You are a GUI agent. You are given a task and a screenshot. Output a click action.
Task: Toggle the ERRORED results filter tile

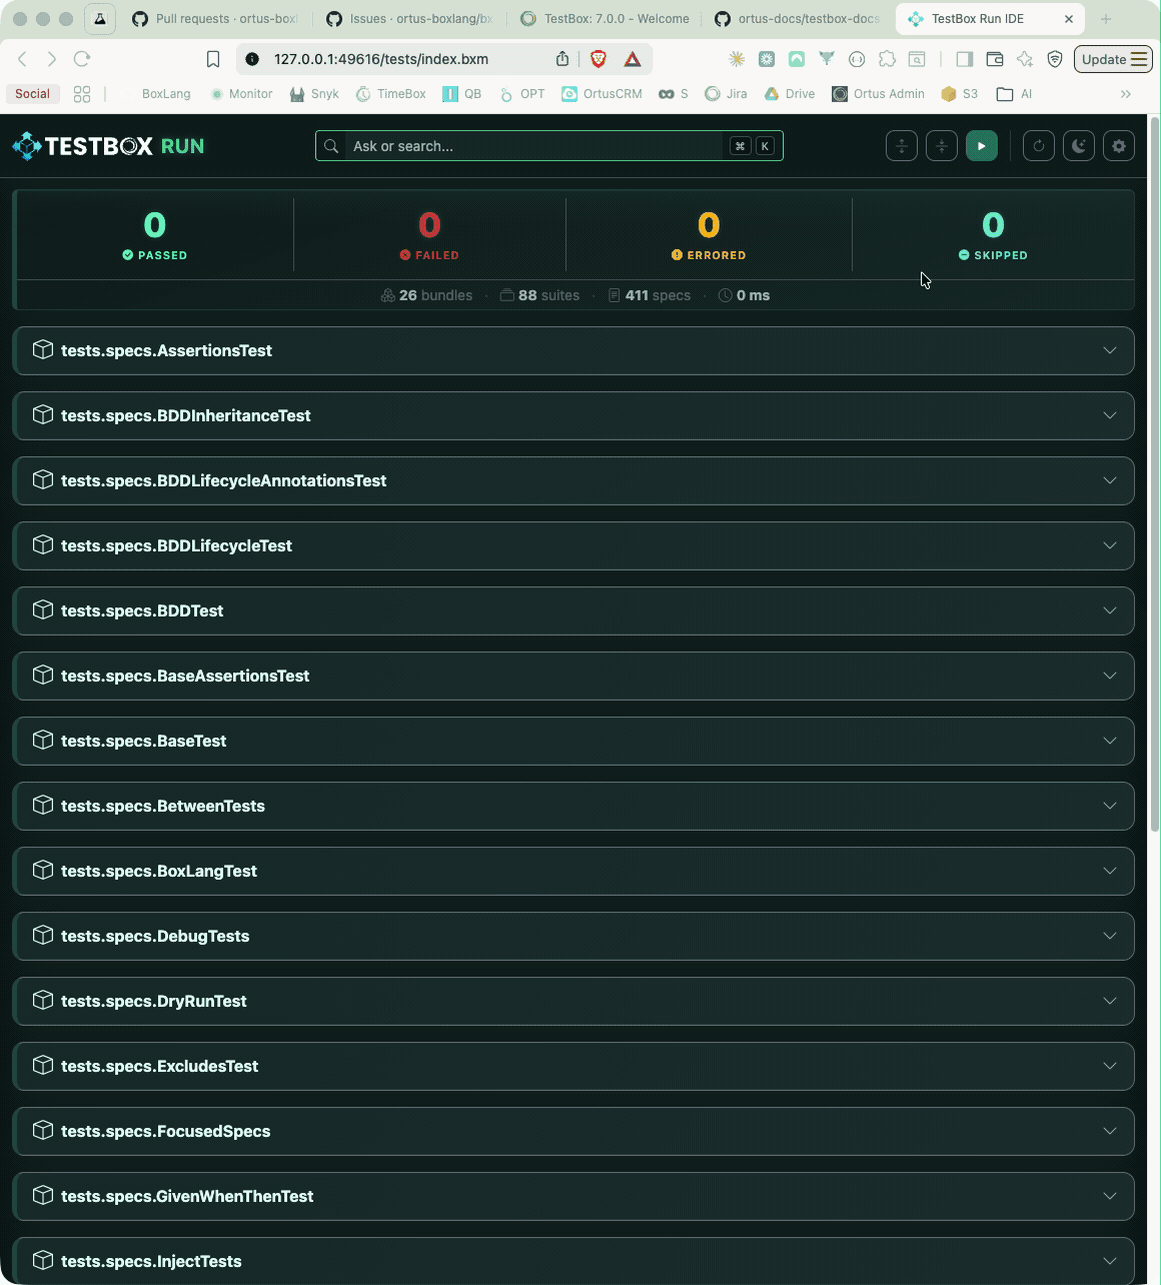pyautogui.click(x=709, y=235)
